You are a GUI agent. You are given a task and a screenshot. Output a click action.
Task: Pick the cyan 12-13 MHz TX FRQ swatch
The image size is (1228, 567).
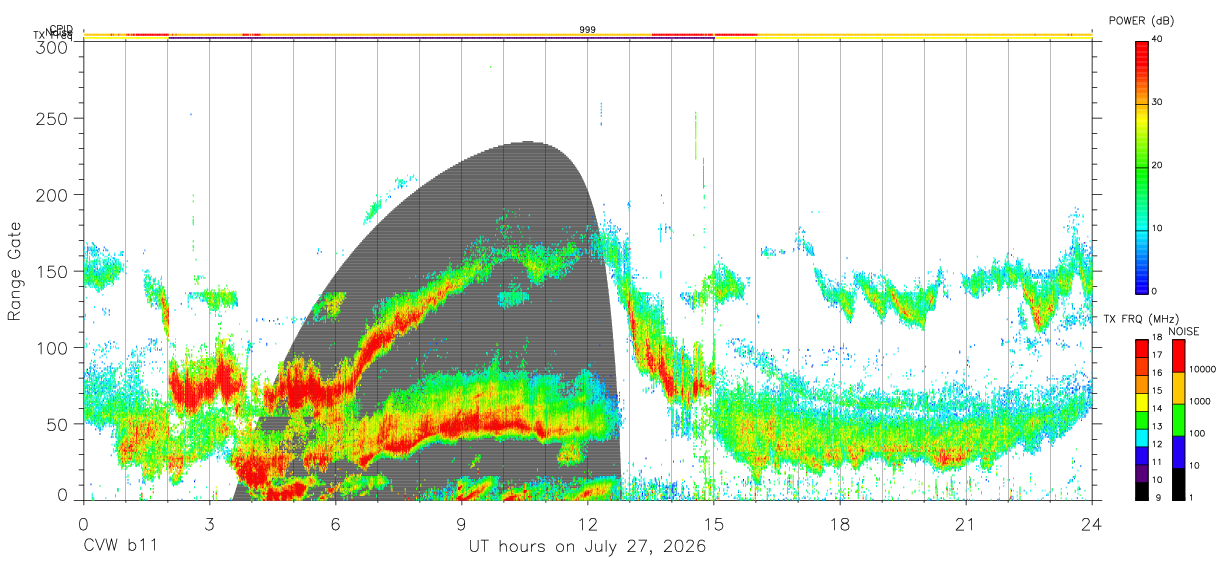pyautogui.click(x=1141, y=438)
